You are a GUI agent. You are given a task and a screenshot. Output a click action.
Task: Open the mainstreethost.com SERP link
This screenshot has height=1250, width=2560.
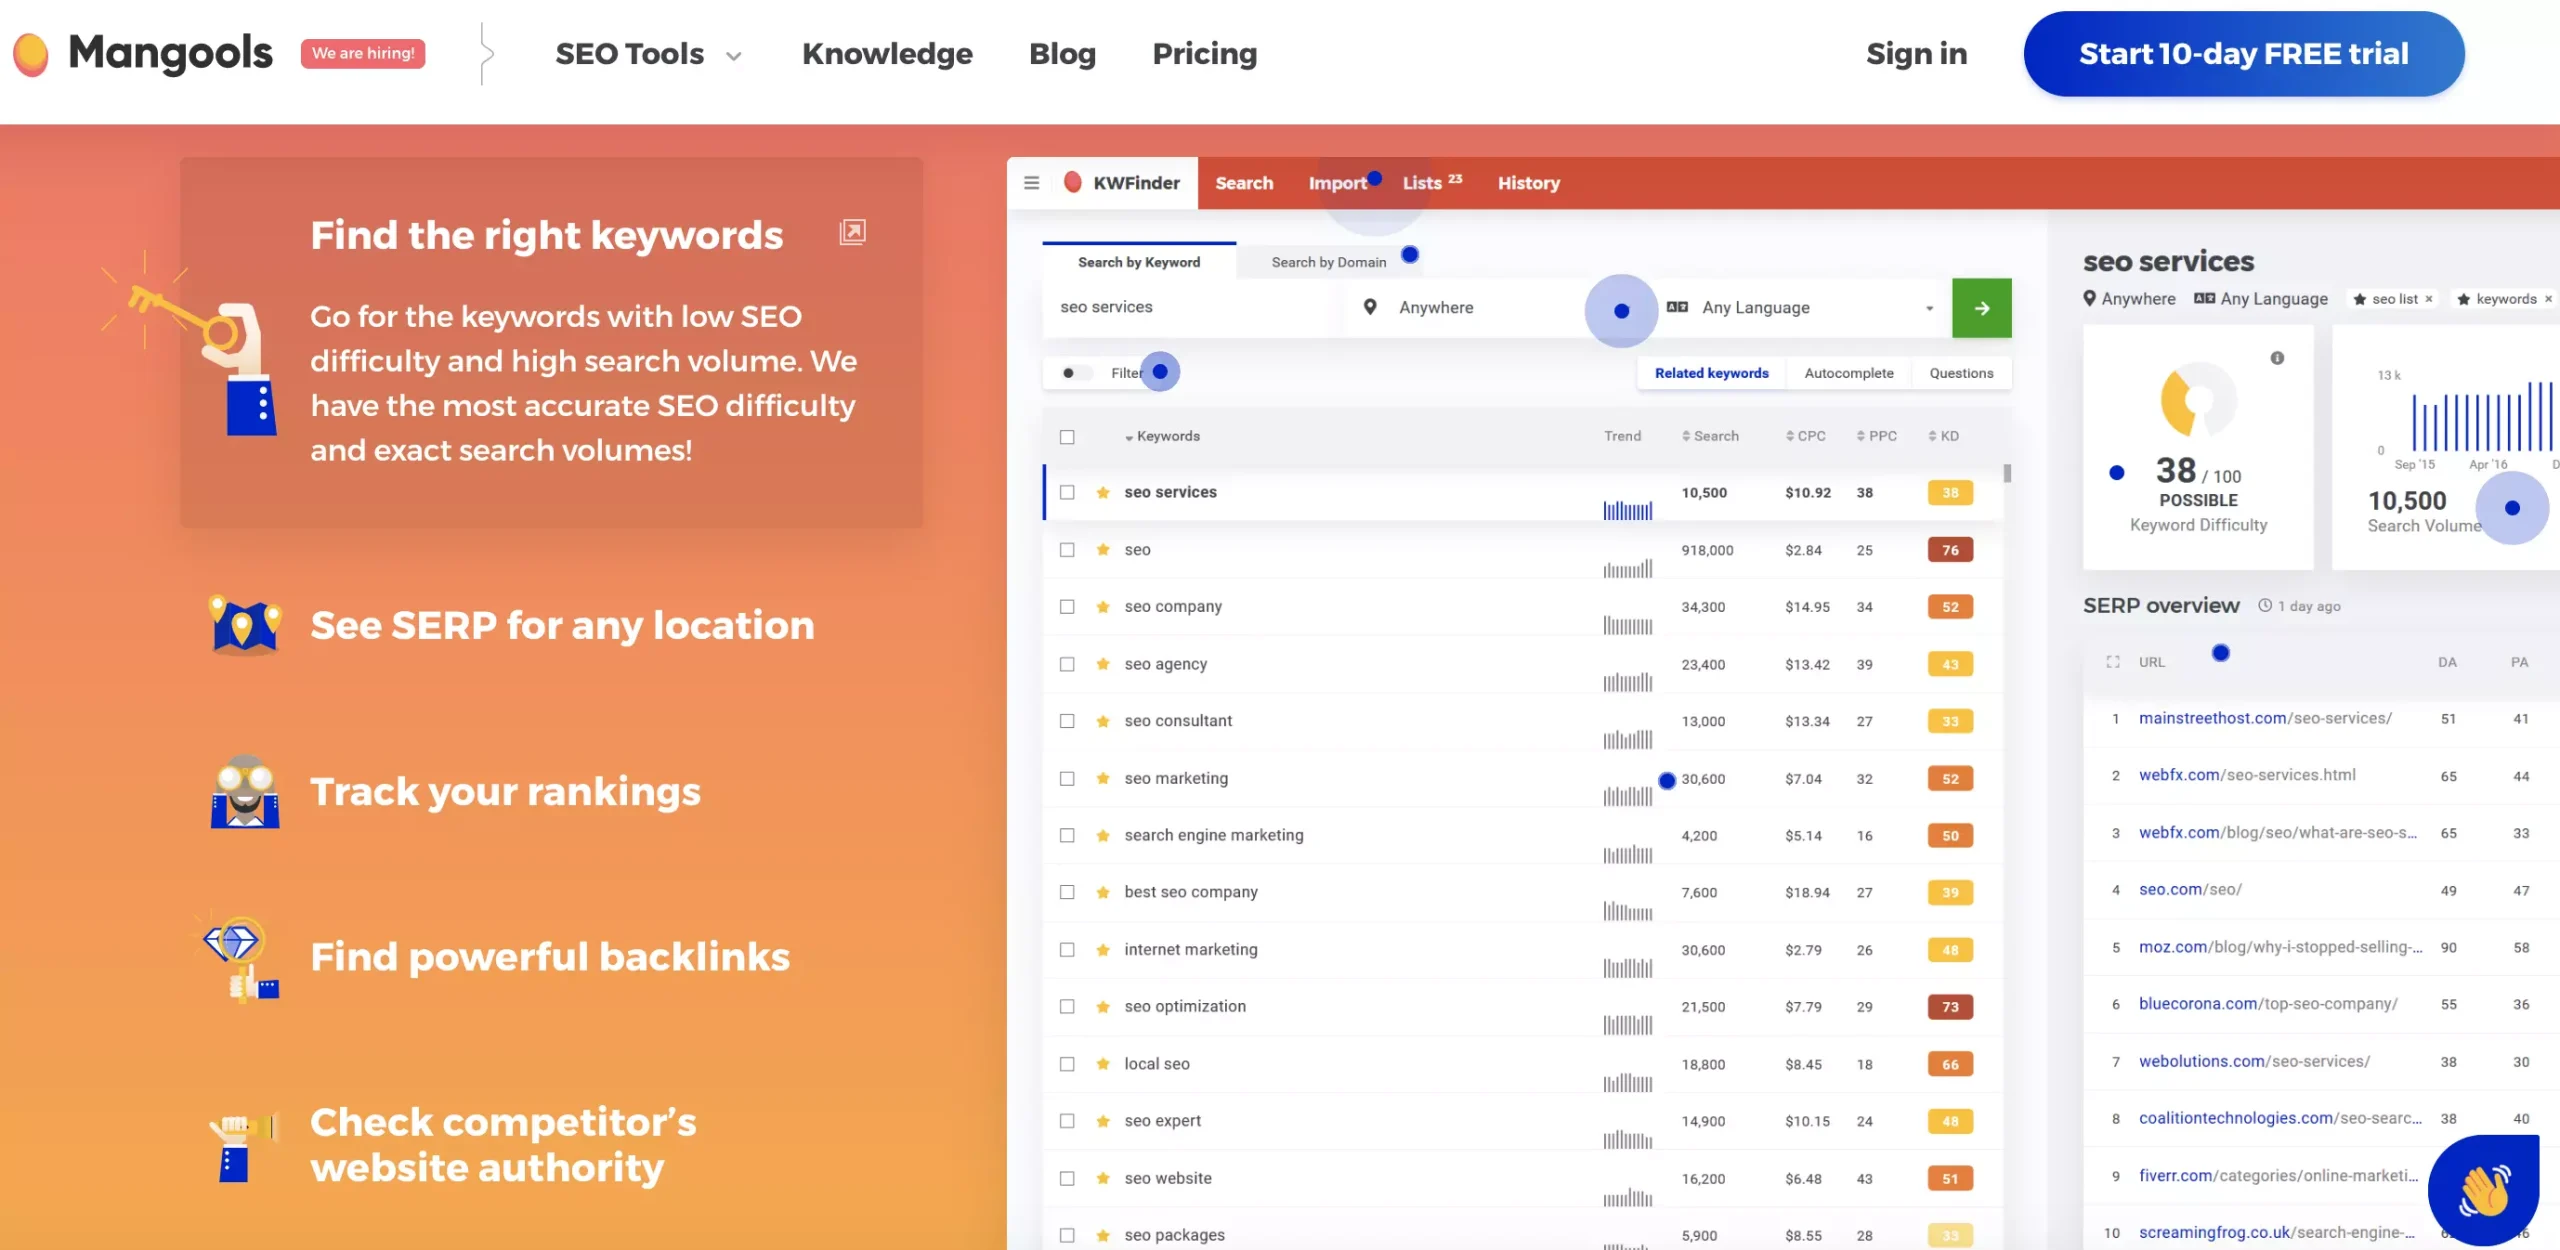click(2265, 718)
